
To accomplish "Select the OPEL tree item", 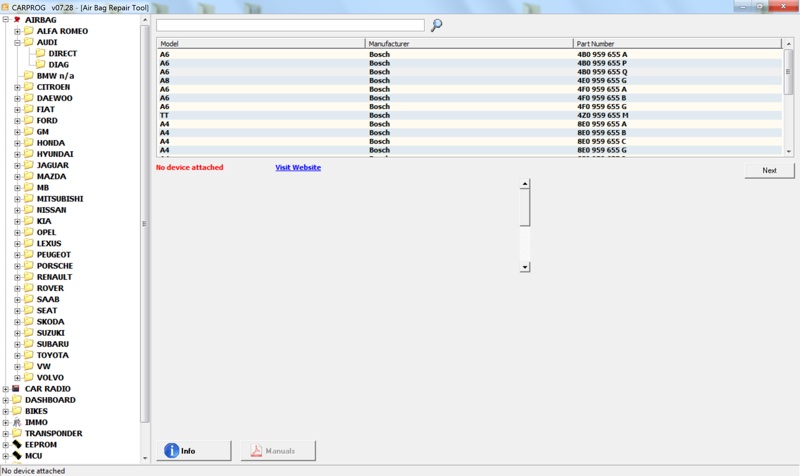I will click(x=46, y=232).
